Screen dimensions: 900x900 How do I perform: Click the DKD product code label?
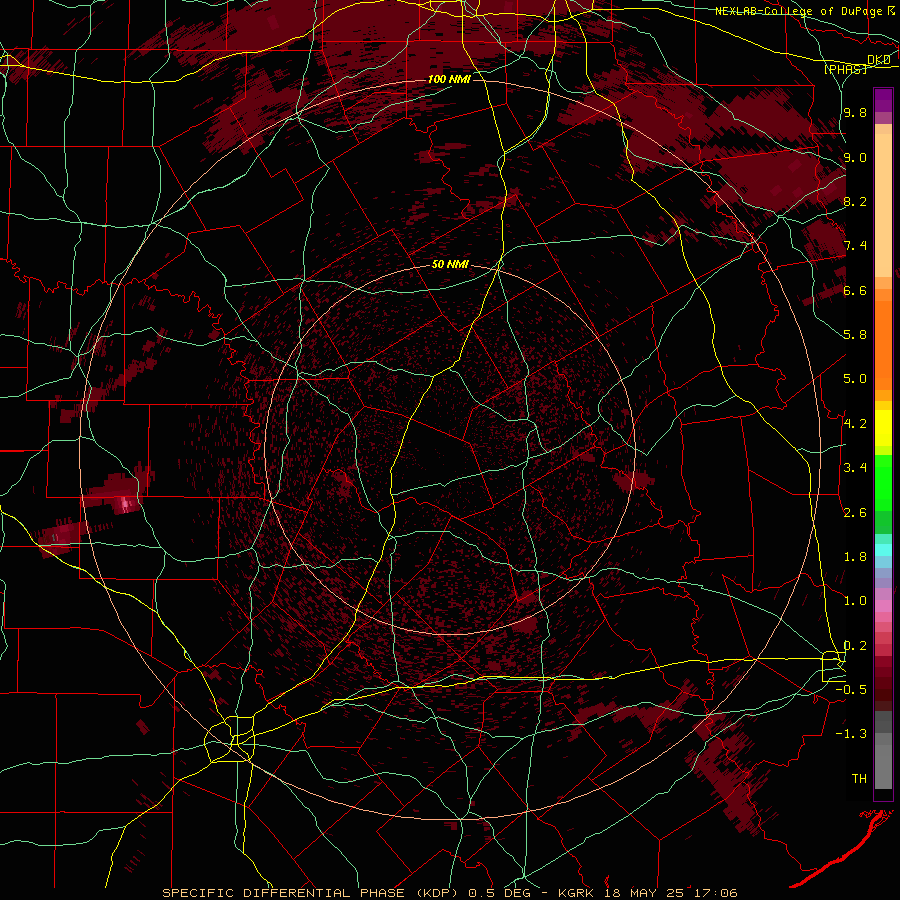[x=879, y=60]
